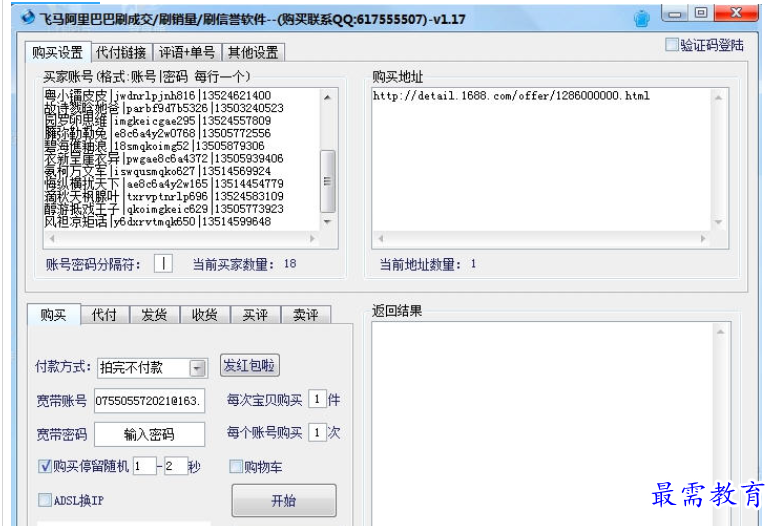
Task: Click the account row ending 13505879306
Action: (x=154, y=146)
